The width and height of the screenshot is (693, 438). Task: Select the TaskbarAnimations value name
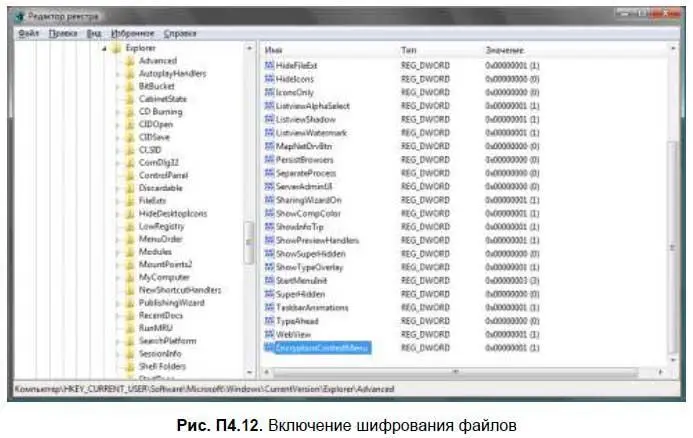point(312,308)
